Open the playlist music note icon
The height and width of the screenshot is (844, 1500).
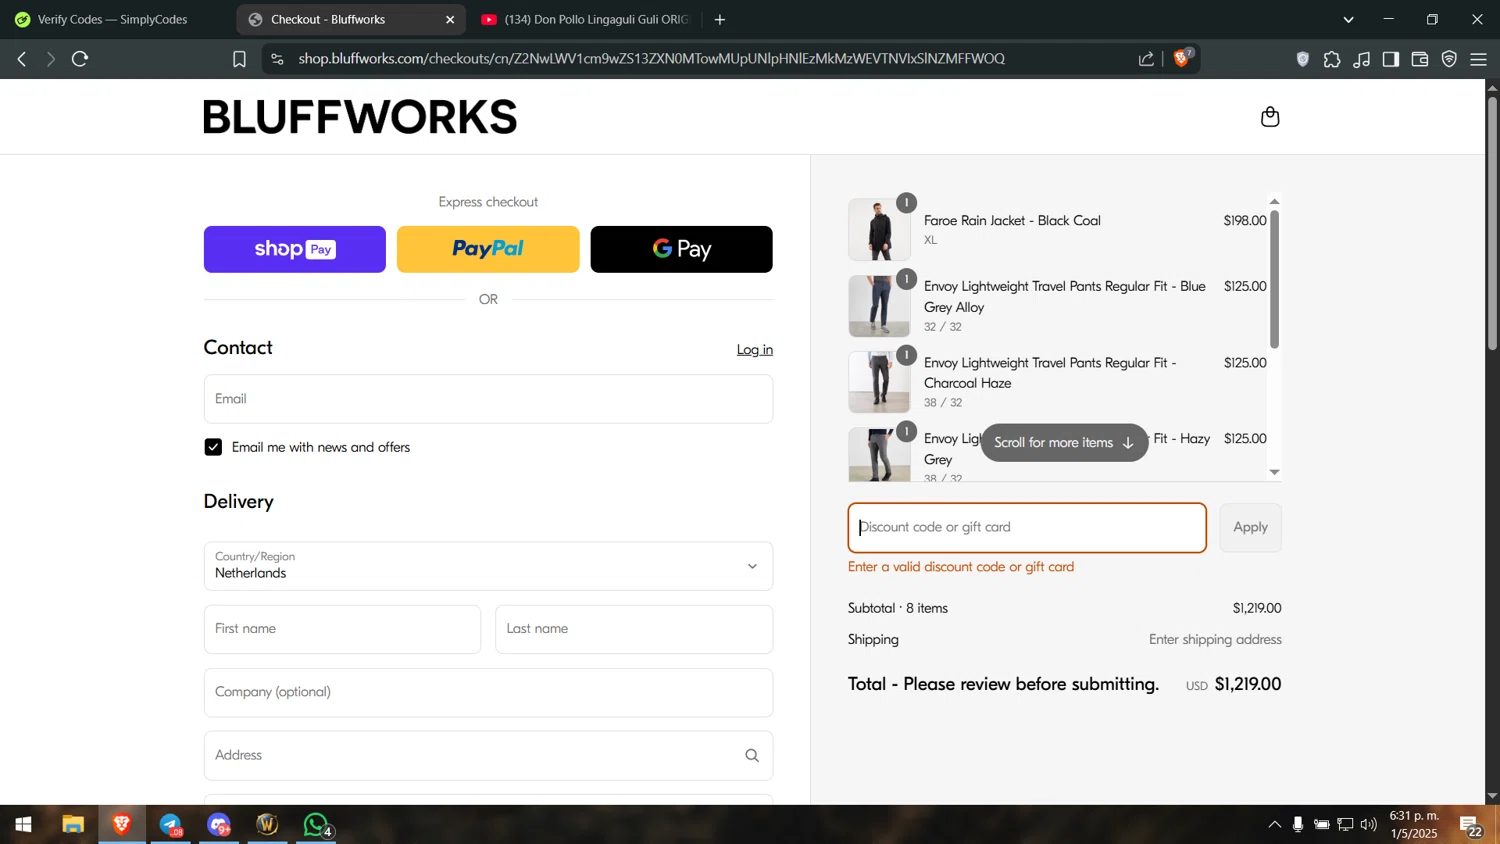click(1361, 59)
